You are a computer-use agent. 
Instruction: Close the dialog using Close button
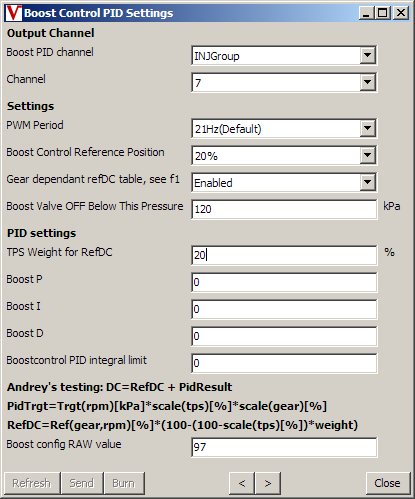tap(388, 483)
